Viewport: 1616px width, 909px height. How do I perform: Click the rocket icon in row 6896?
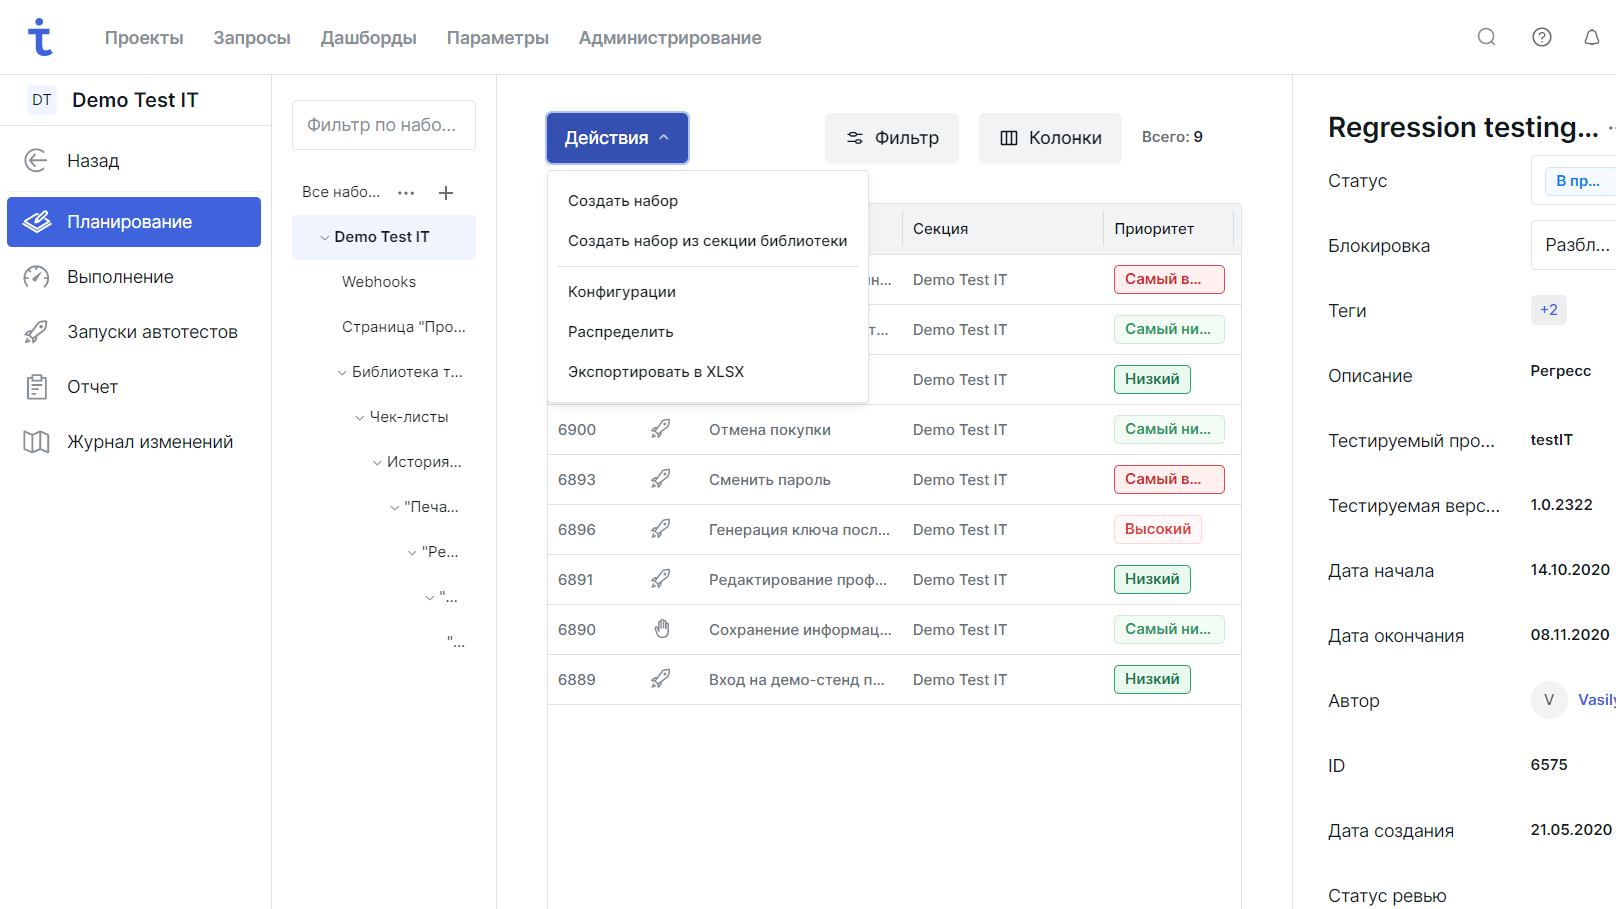tap(661, 529)
